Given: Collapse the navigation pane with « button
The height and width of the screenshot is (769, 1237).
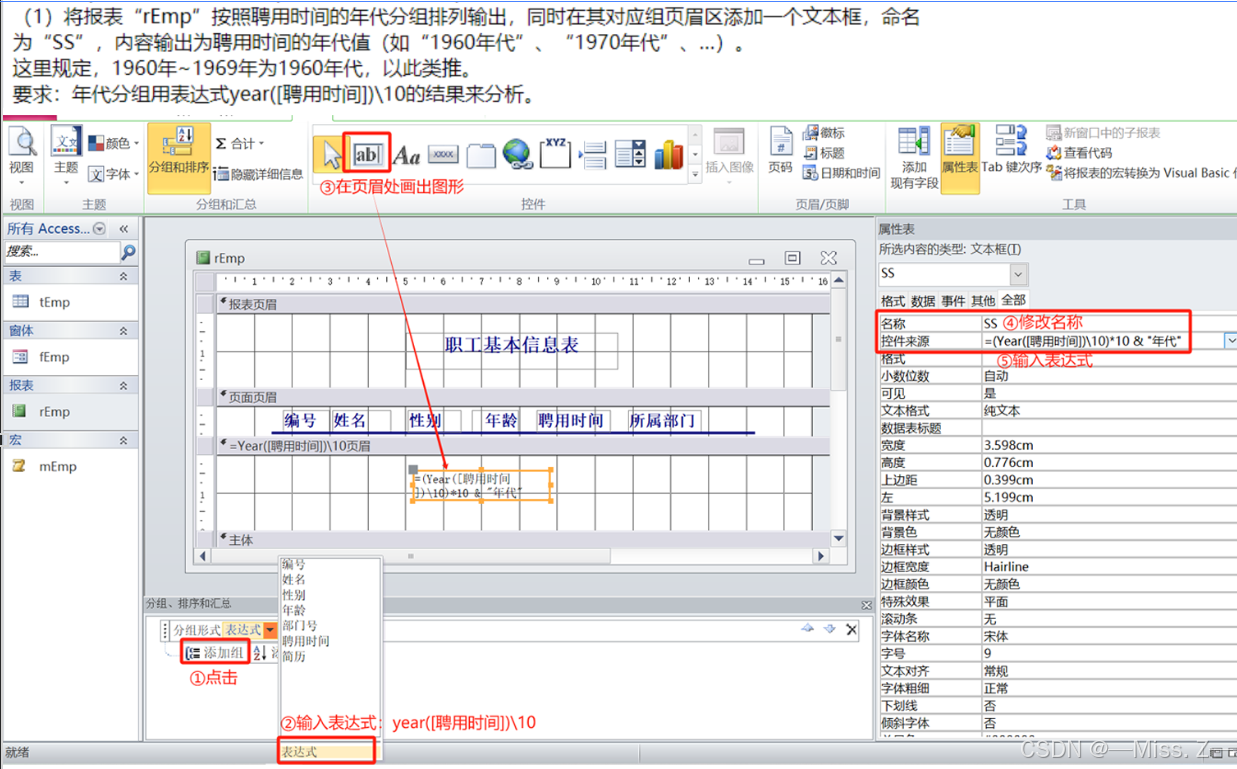Looking at the screenshot, I should 124,229.
